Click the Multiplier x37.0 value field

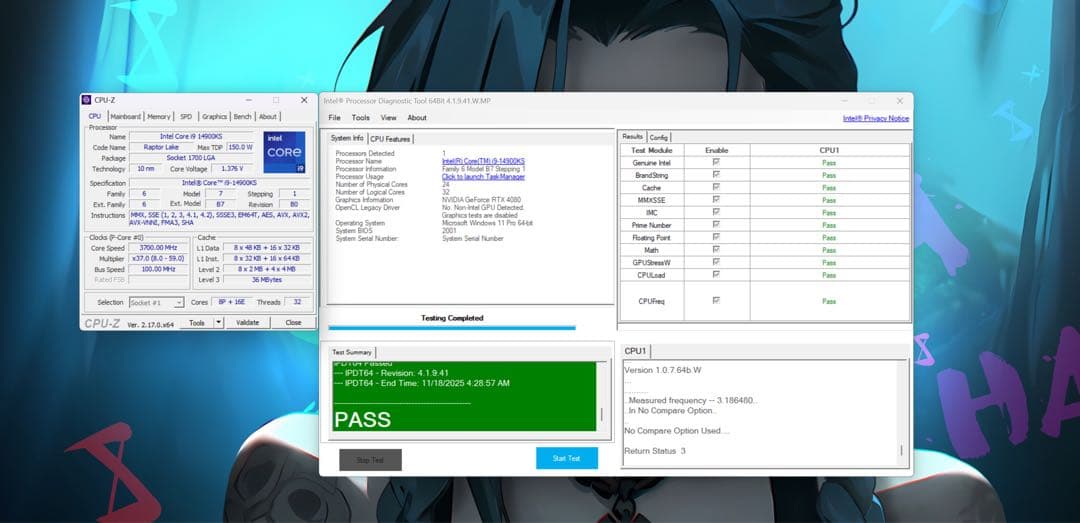tap(158, 258)
